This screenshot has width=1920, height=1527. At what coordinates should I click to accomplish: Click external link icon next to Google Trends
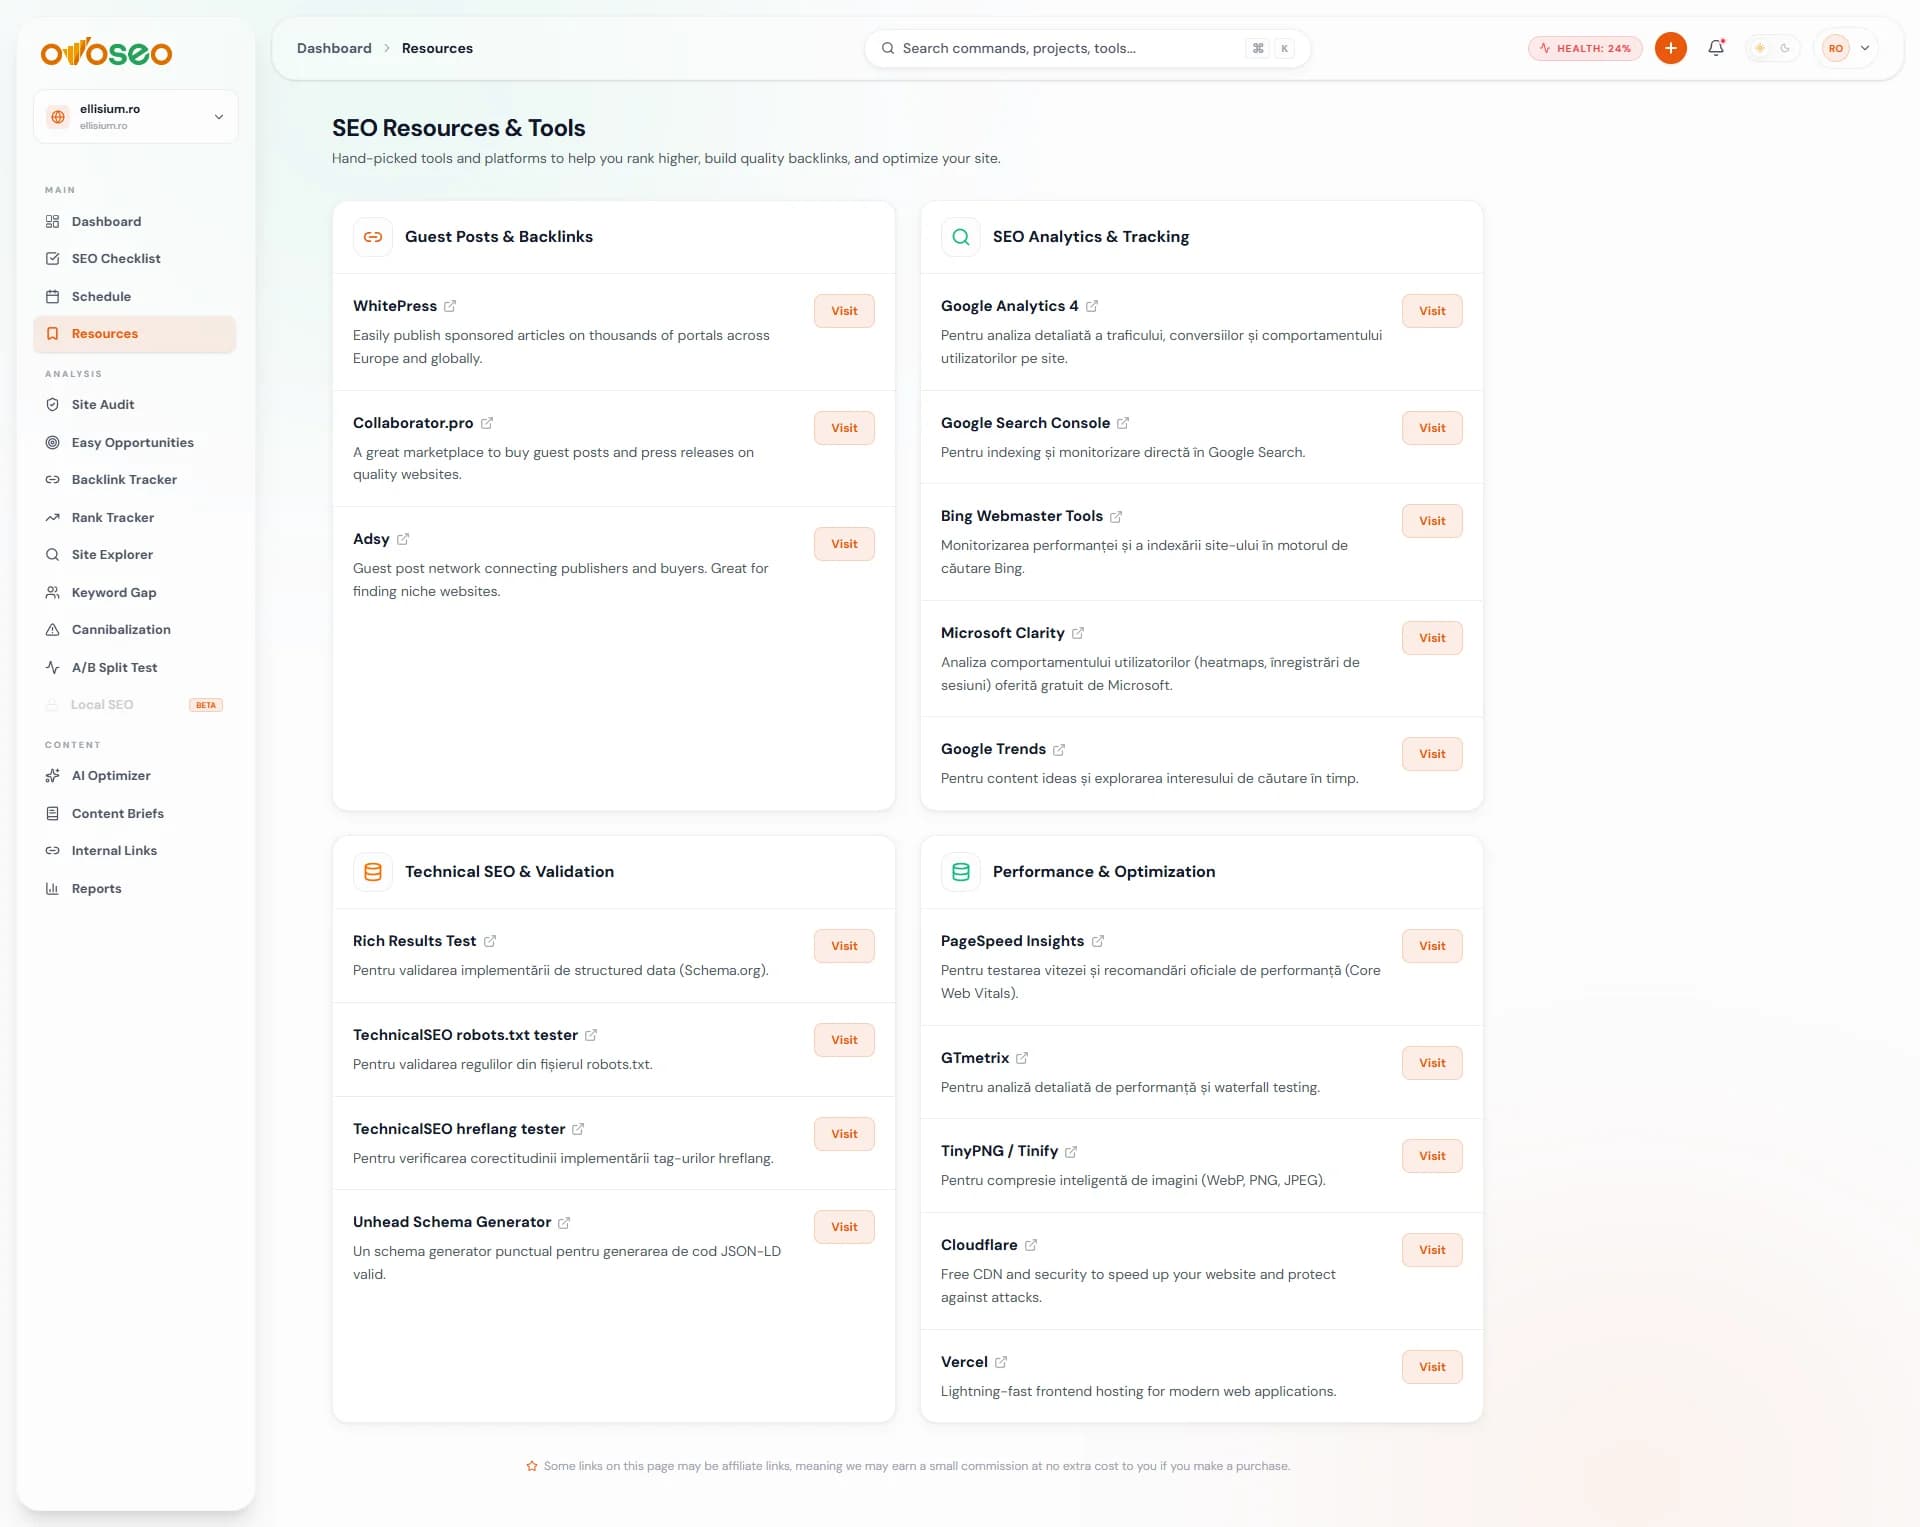click(x=1059, y=749)
